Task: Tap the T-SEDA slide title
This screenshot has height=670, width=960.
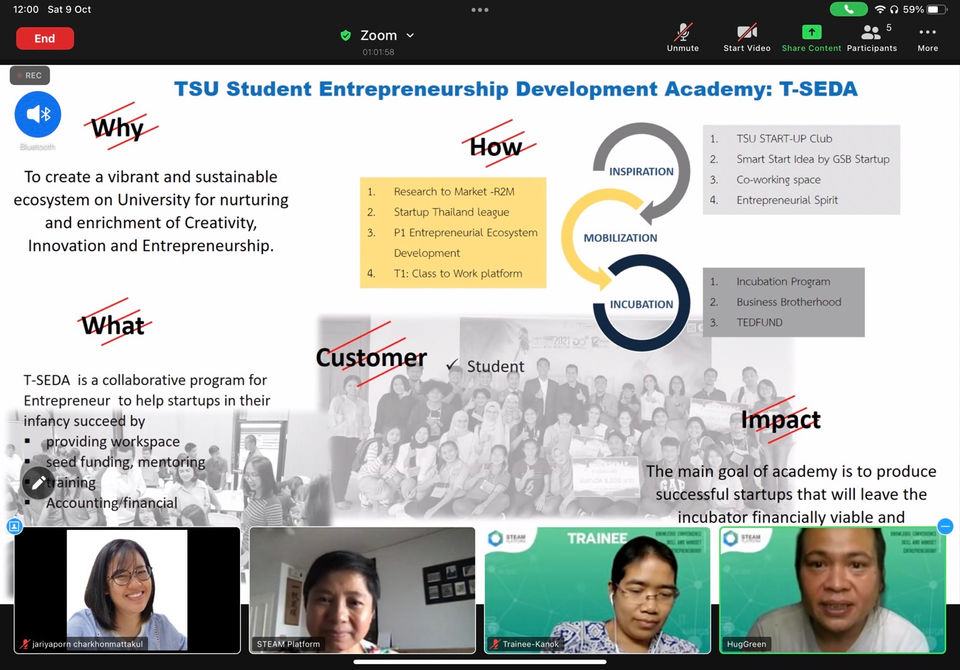Action: [x=516, y=89]
